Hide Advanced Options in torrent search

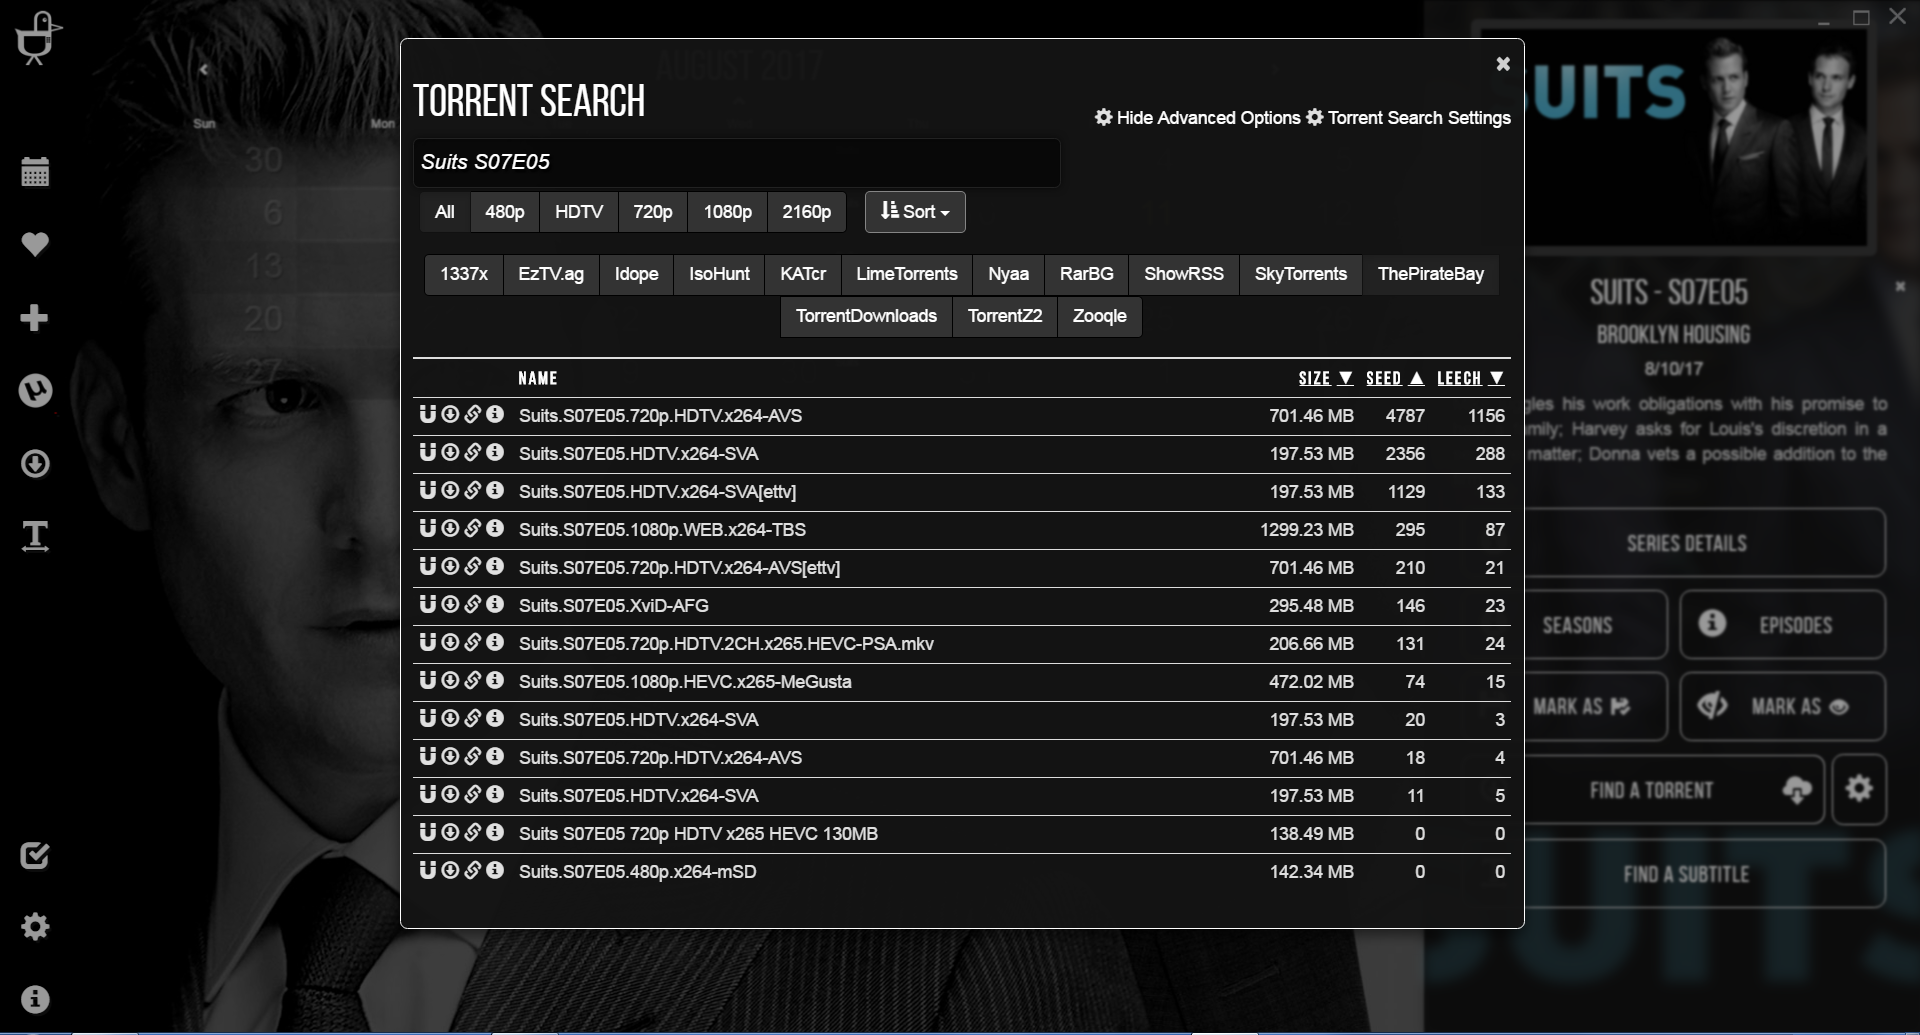pos(1197,118)
